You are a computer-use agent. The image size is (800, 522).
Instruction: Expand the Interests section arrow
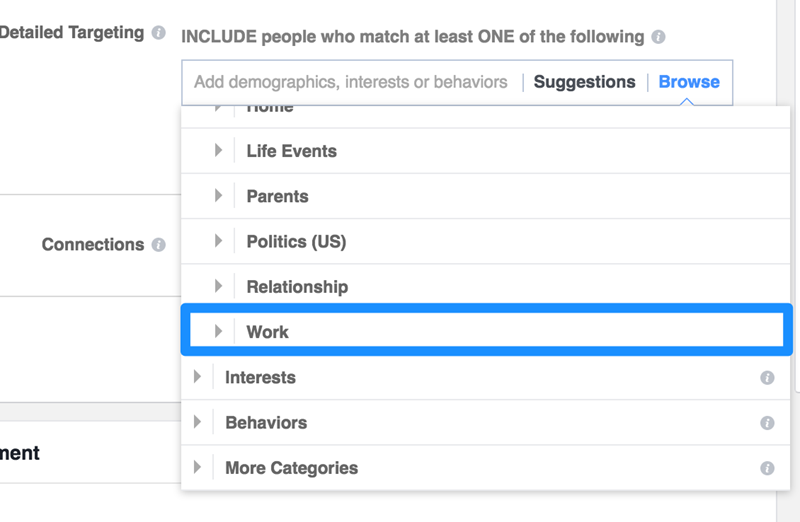tap(197, 377)
